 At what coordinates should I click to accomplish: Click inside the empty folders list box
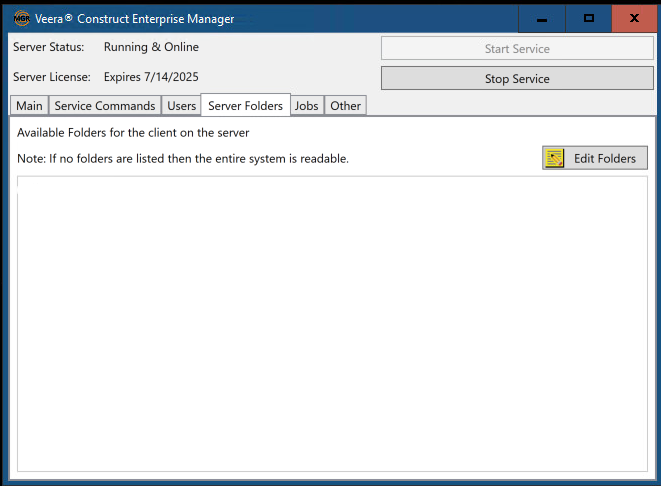click(x=332, y=324)
